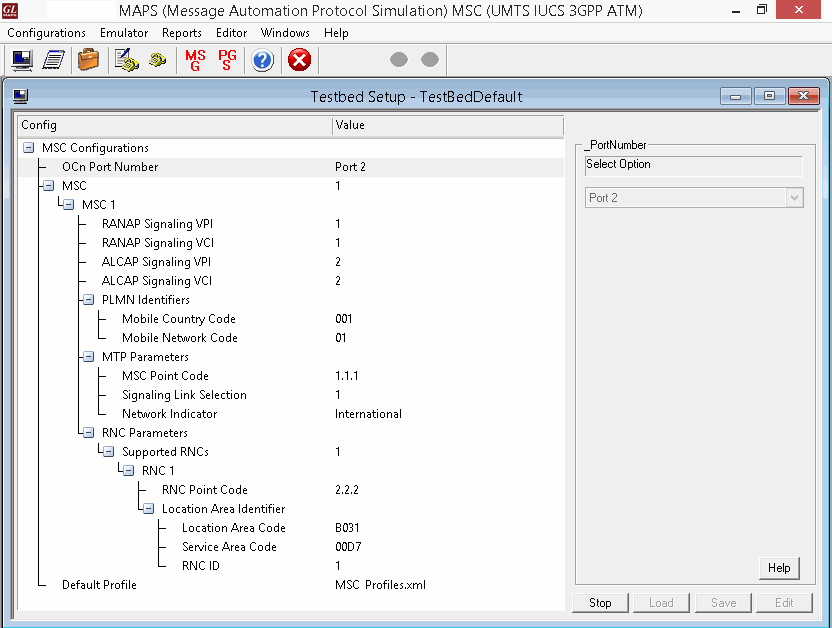
Task: Open the Emulator menu
Action: click(123, 32)
